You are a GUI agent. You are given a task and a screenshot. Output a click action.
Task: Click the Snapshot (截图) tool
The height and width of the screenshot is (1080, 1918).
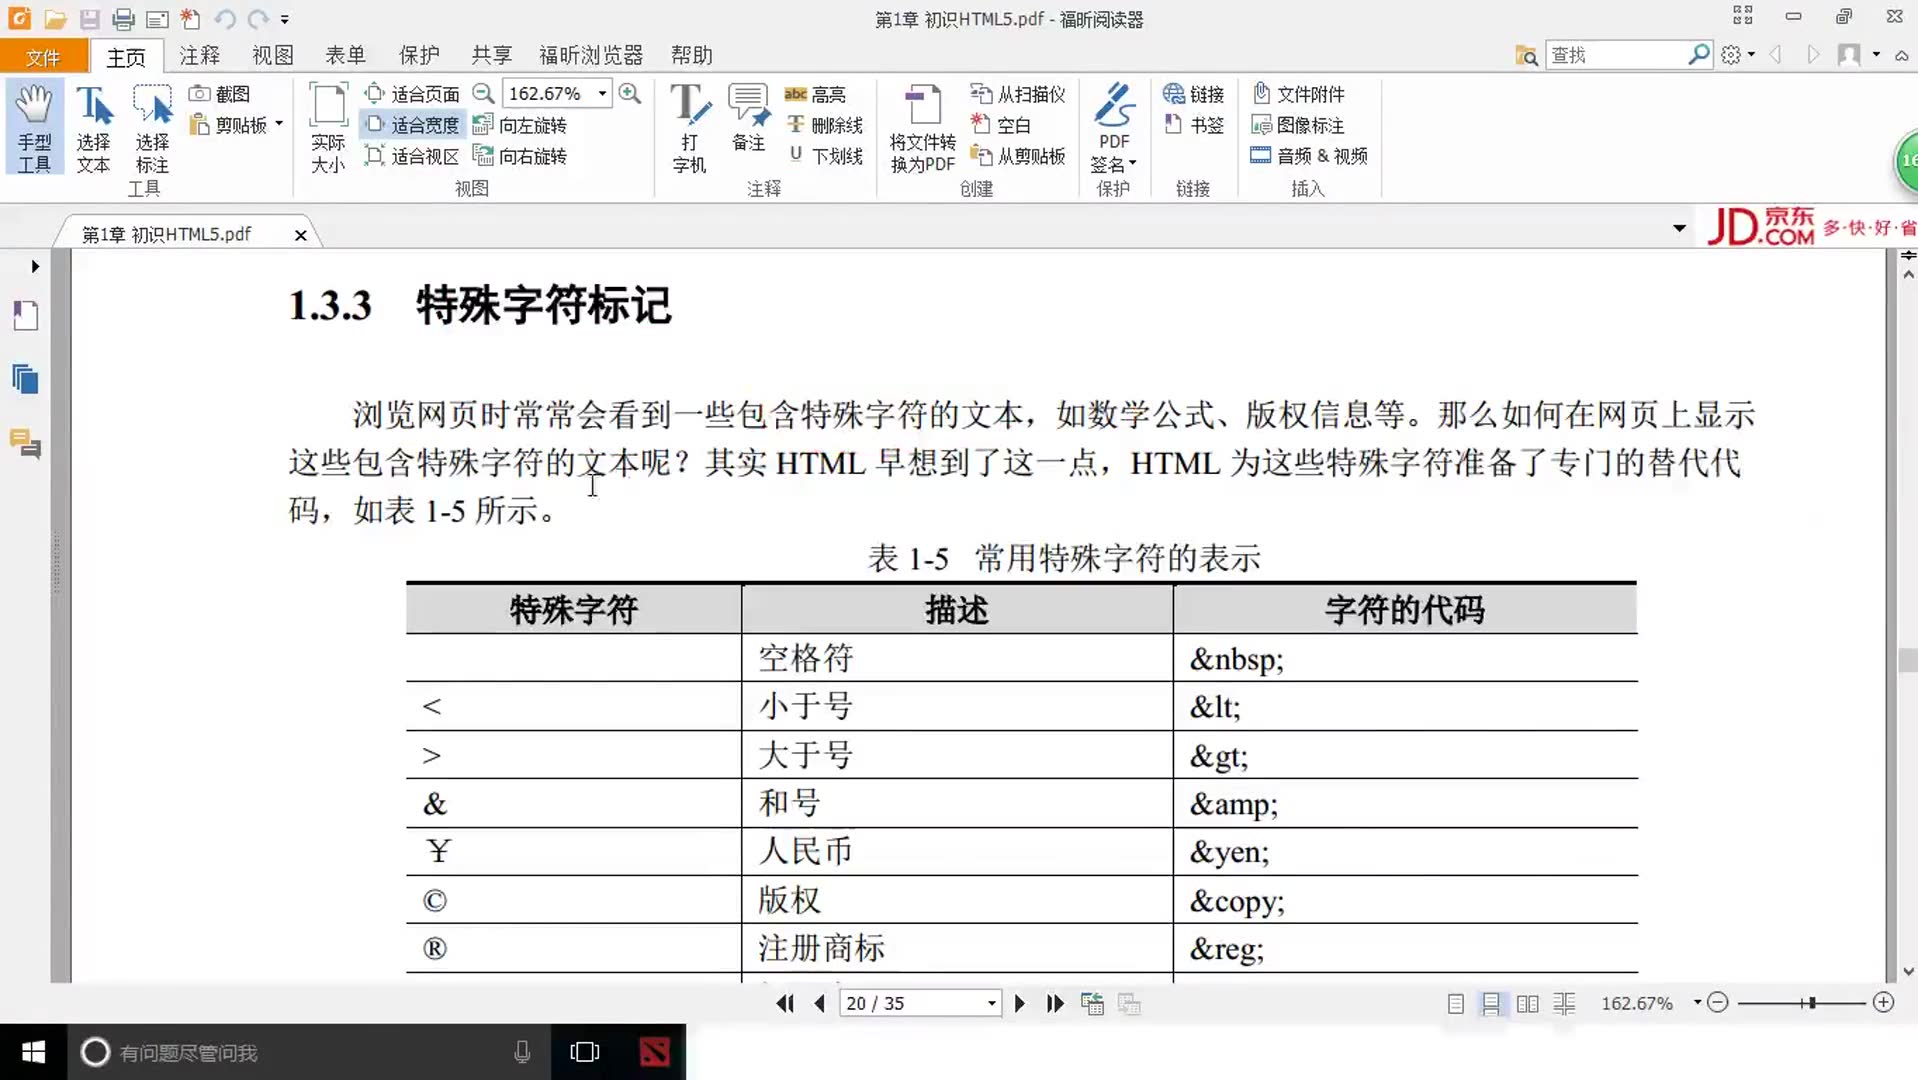point(220,94)
